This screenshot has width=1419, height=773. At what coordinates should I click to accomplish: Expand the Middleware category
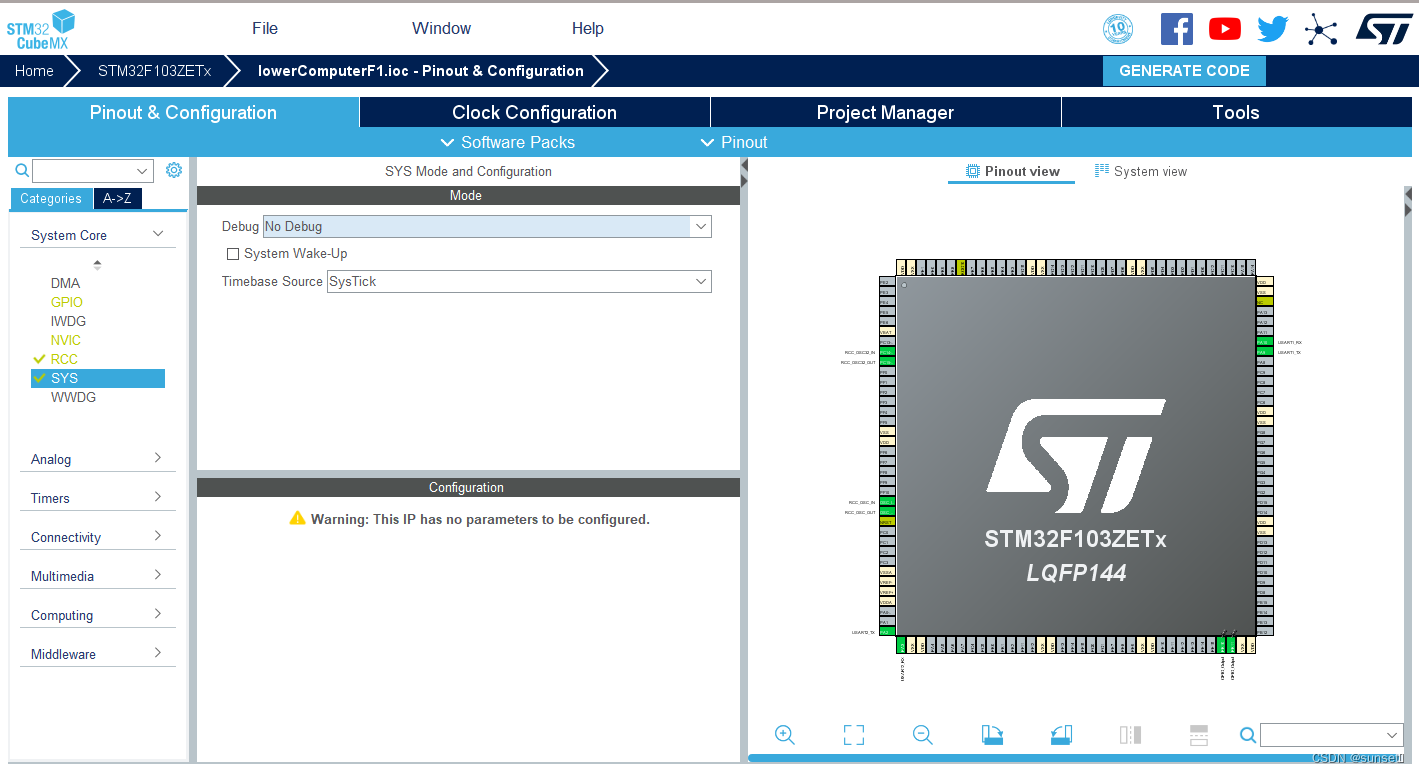point(97,654)
